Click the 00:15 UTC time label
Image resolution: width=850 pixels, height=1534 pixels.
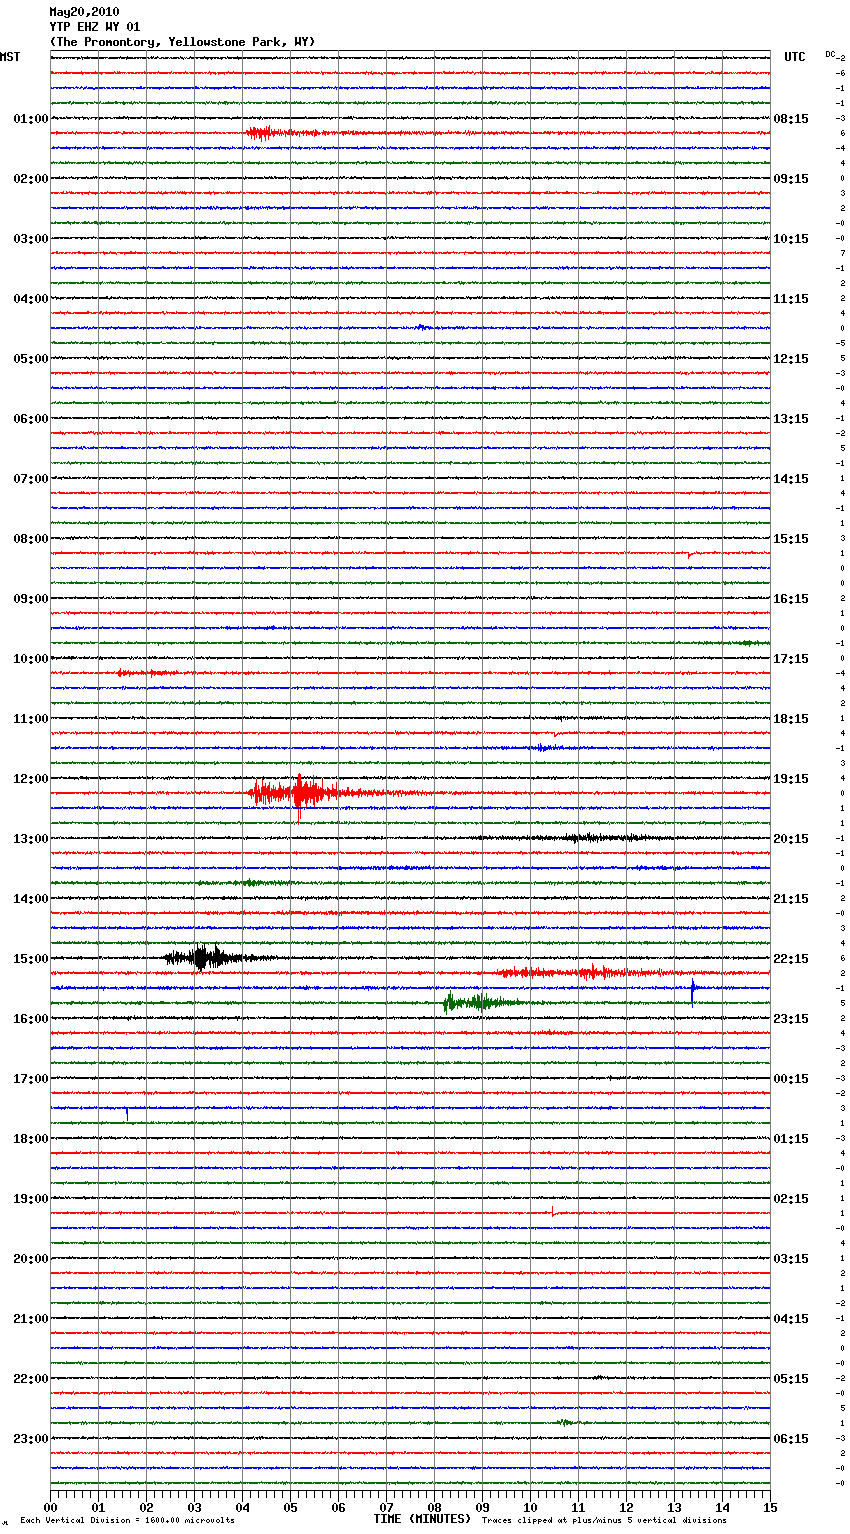pos(791,1079)
